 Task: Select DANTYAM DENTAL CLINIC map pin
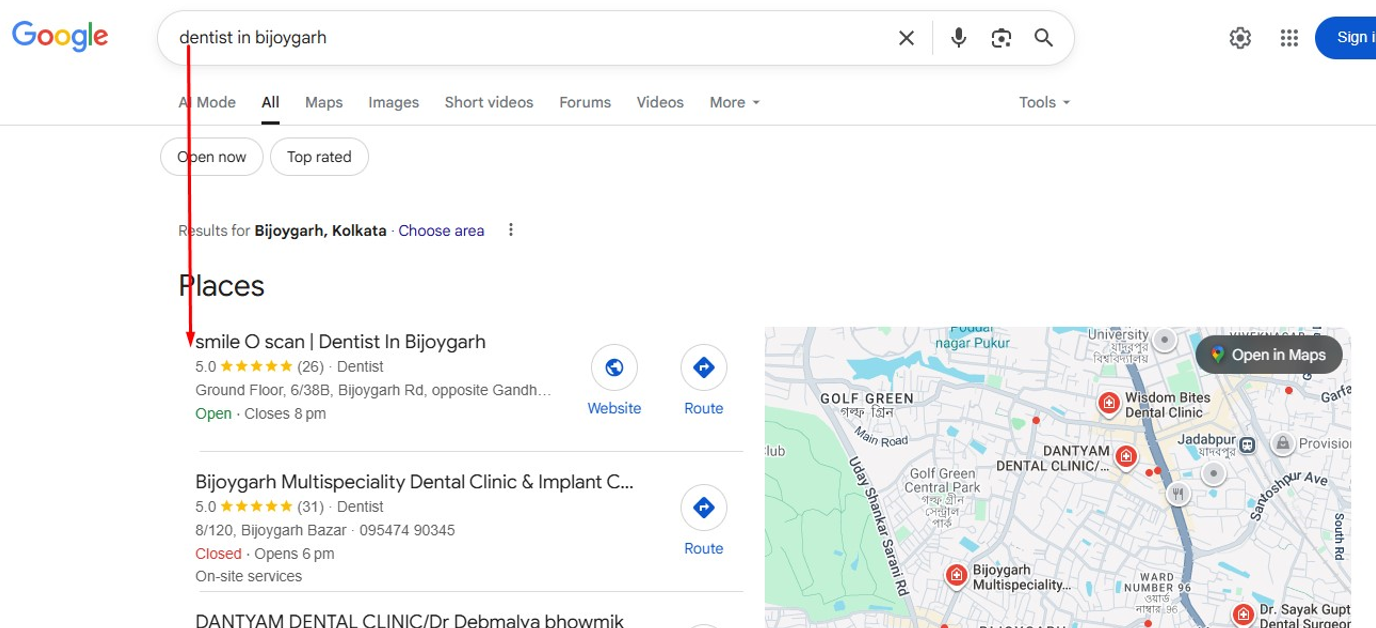pyautogui.click(x=1126, y=456)
